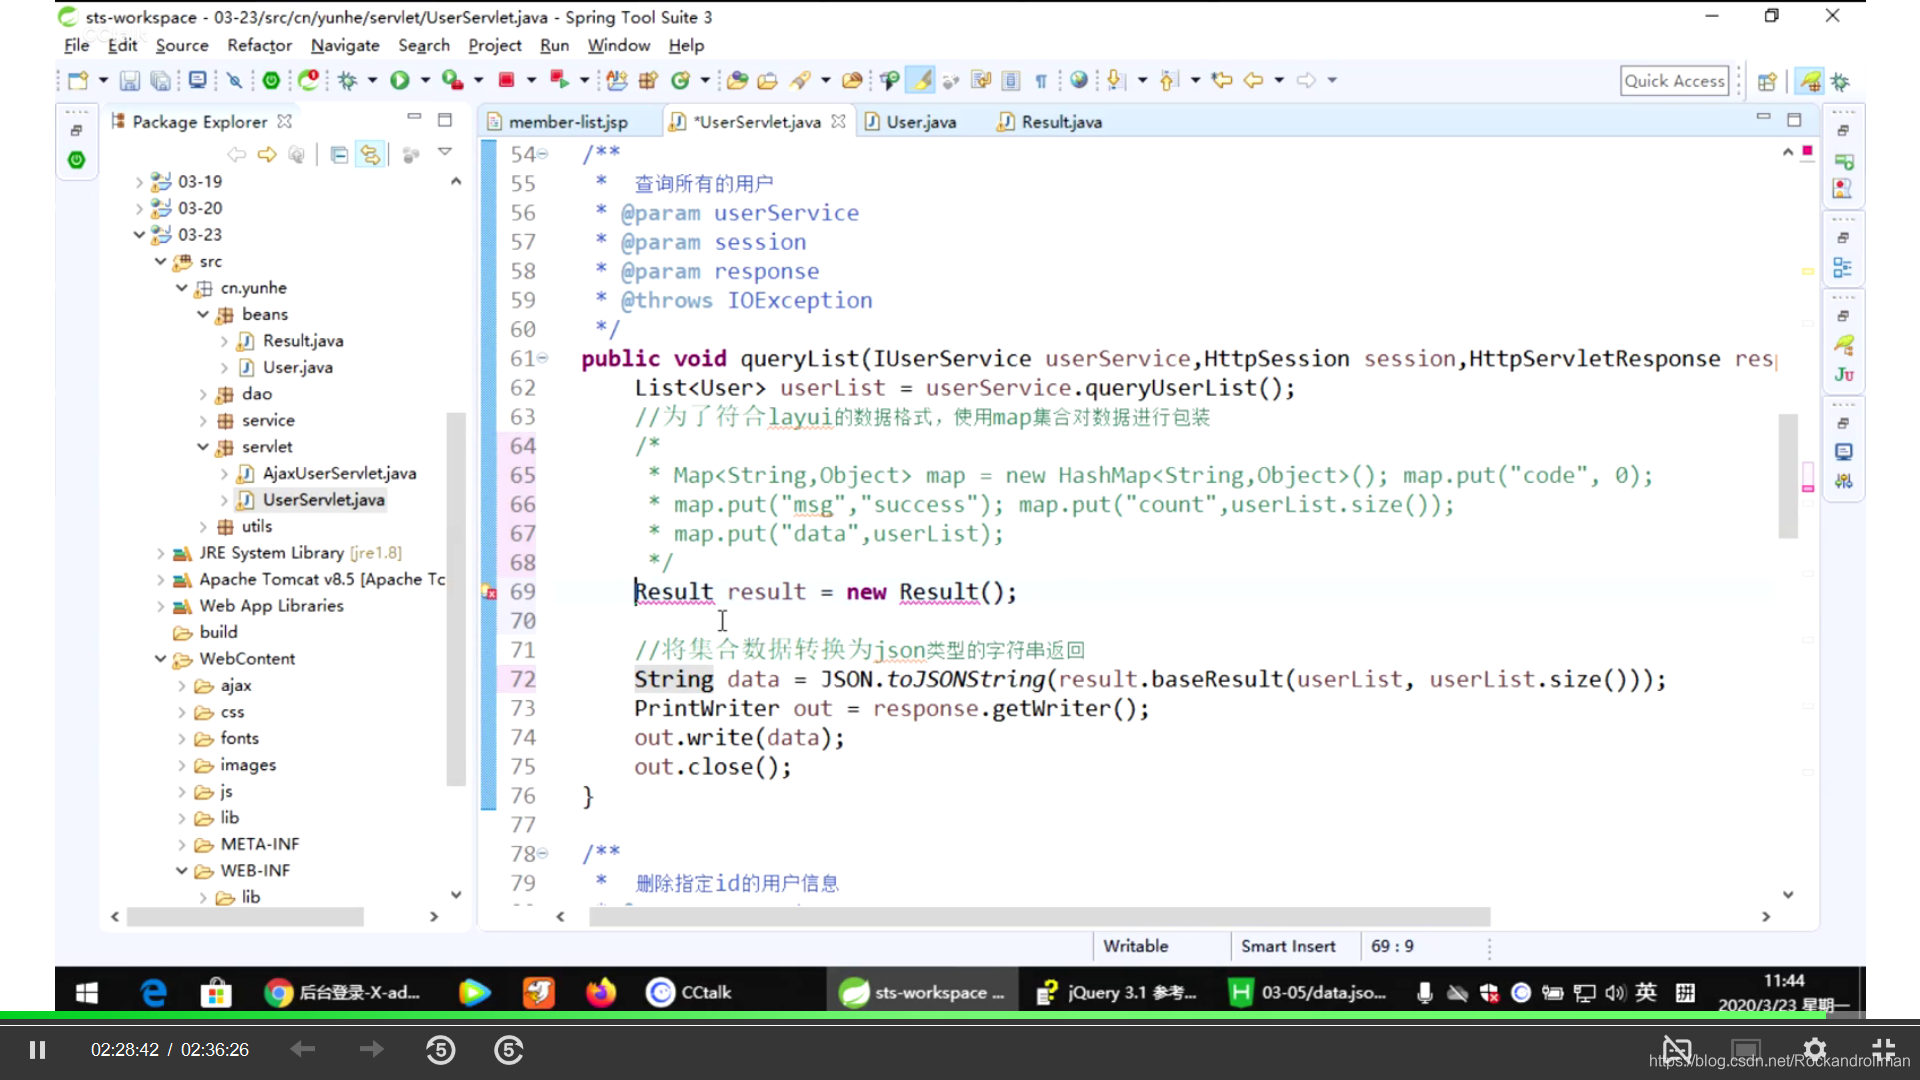Click forward arrow in Package Explorer toolbar
Screen dimensions: 1920x1080
[x=267, y=155]
